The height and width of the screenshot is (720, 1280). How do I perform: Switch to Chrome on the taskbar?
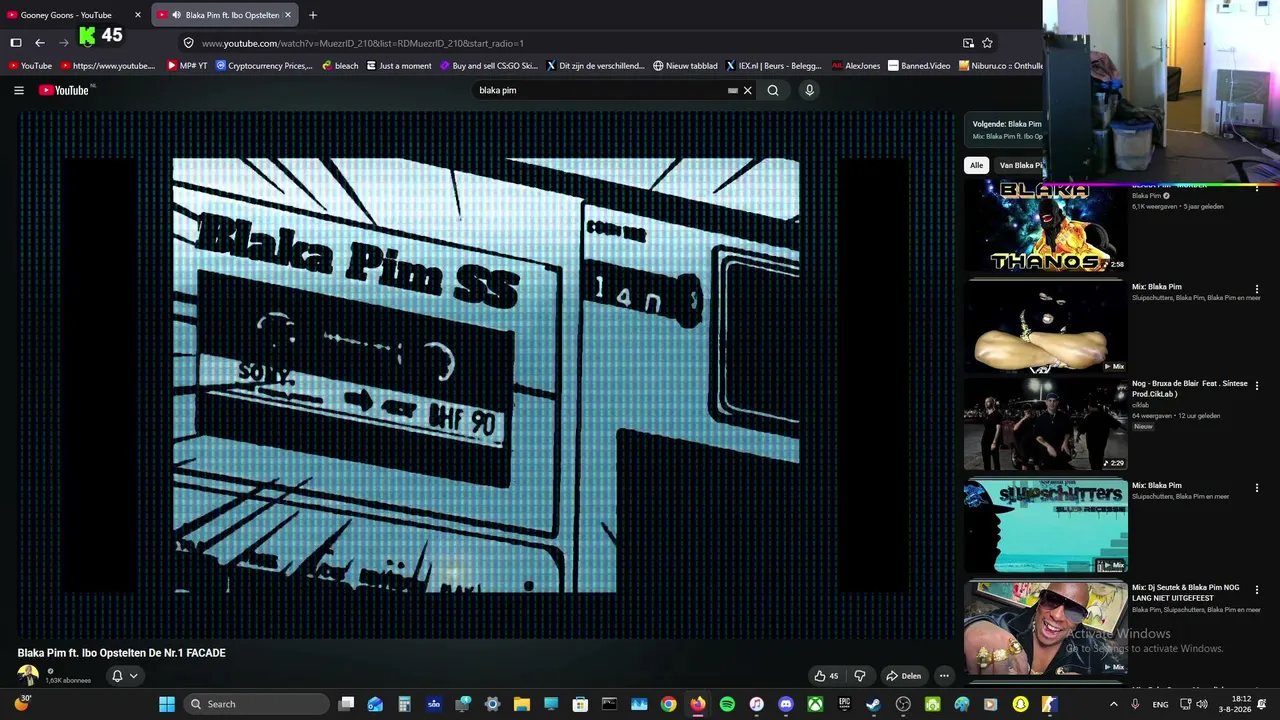coord(668,704)
